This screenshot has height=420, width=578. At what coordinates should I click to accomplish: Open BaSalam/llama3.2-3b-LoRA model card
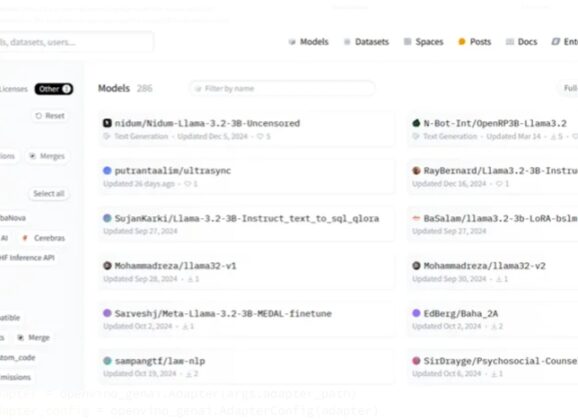[x=492, y=224]
